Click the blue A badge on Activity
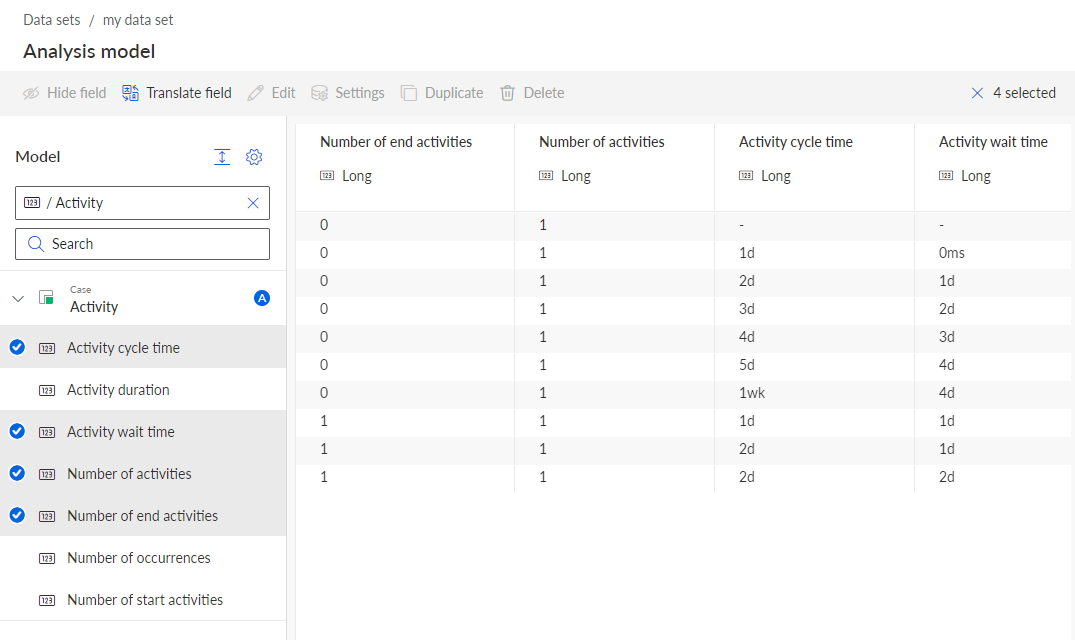 pos(262,298)
